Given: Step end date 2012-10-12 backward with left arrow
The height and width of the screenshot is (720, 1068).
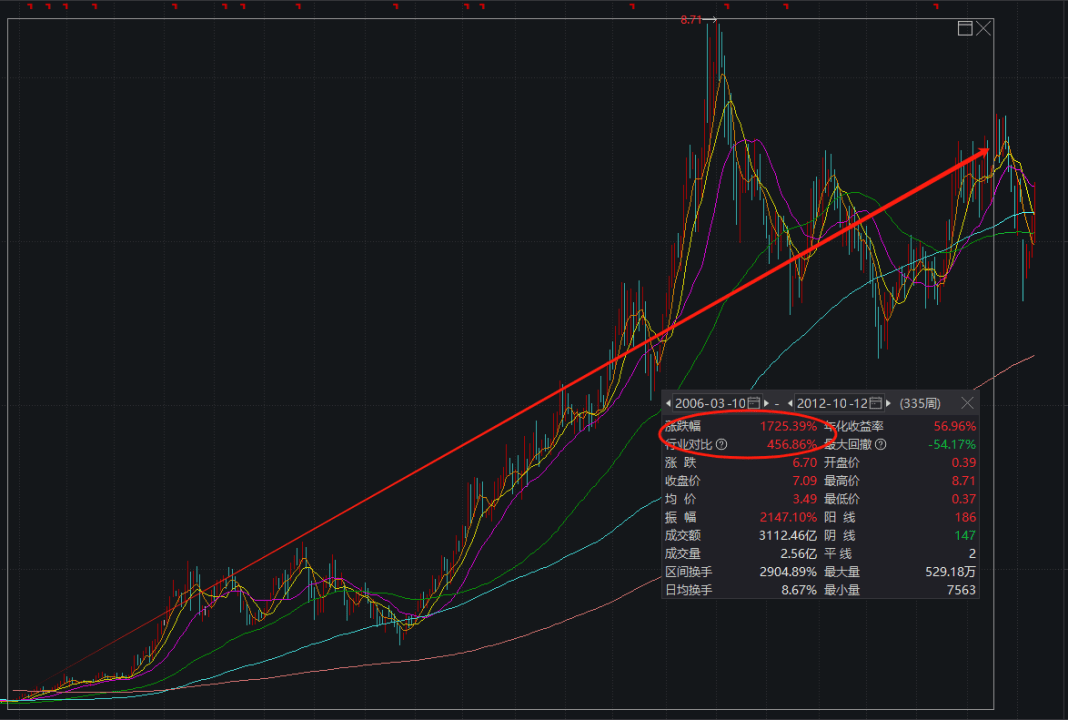Looking at the screenshot, I should (x=790, y=403).
